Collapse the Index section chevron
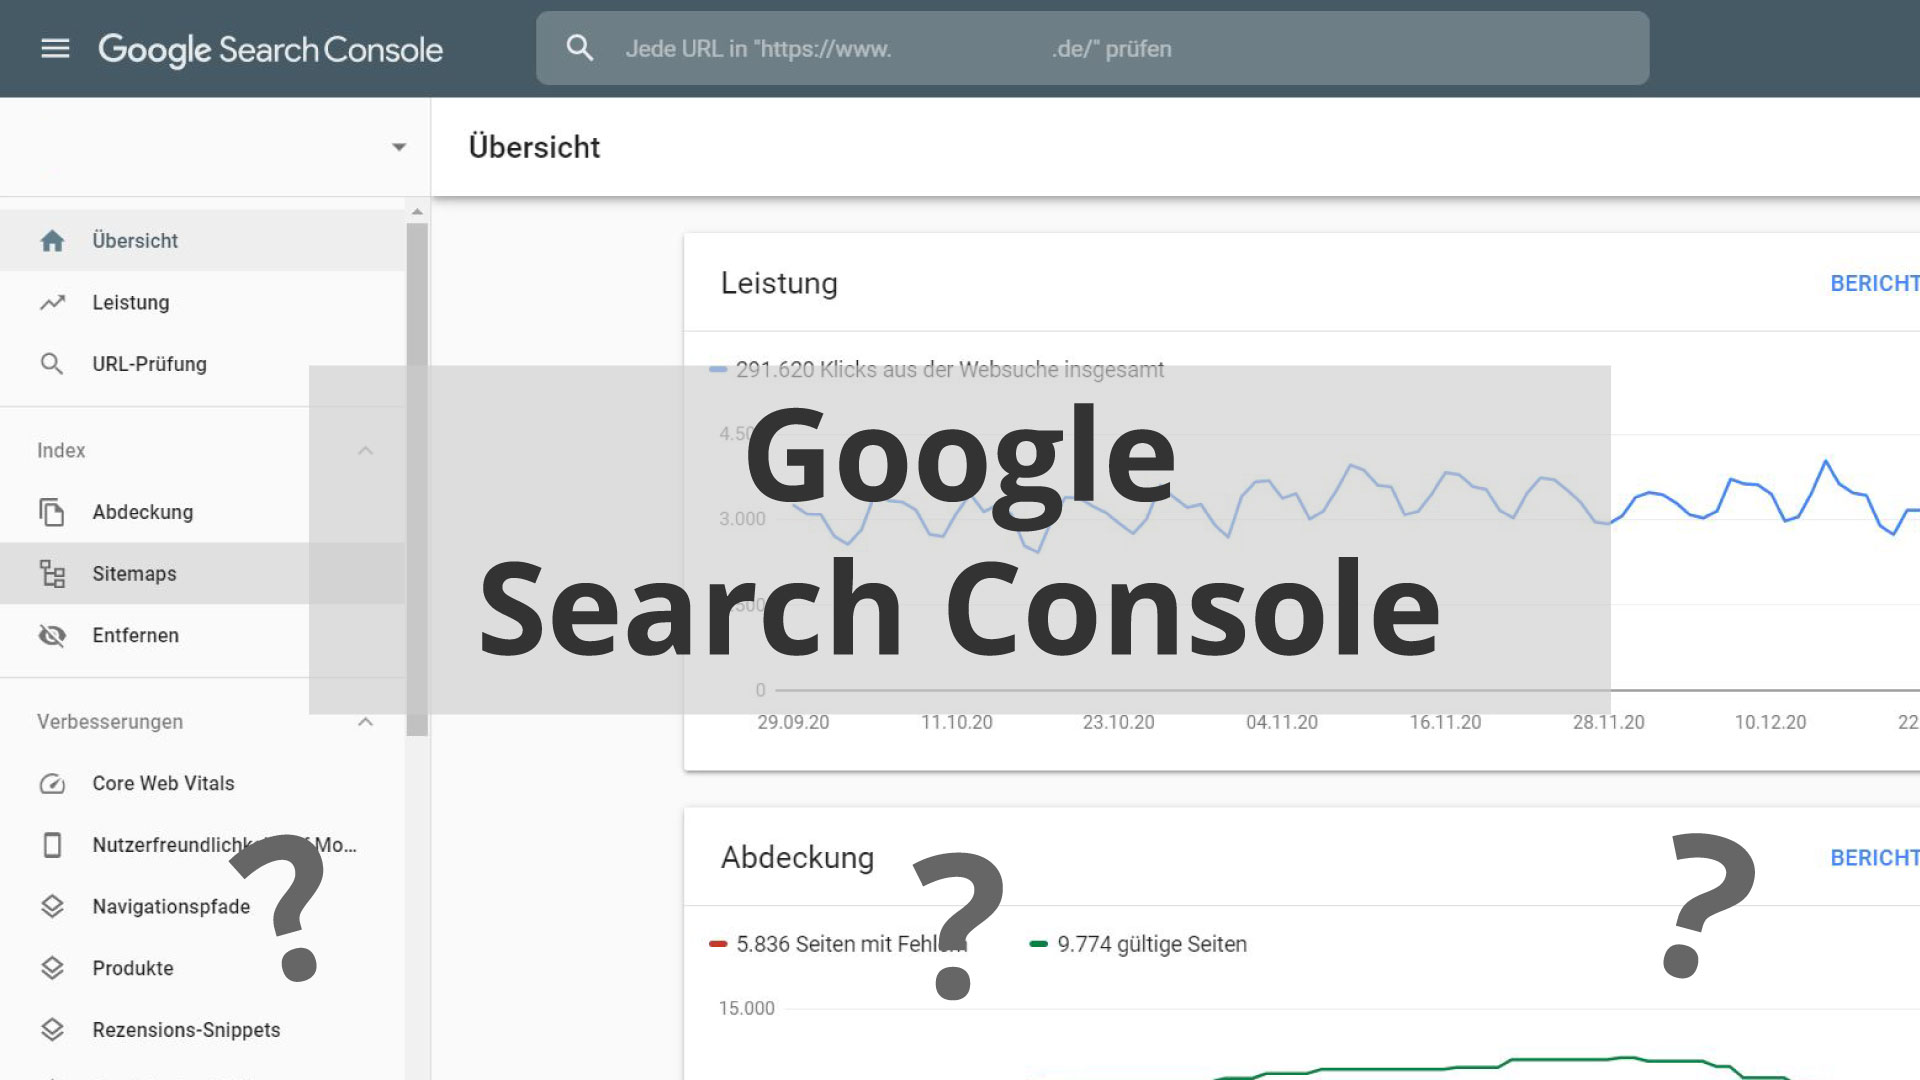Viewport: 1920px width, 1080px height. [x=365, y=451]
